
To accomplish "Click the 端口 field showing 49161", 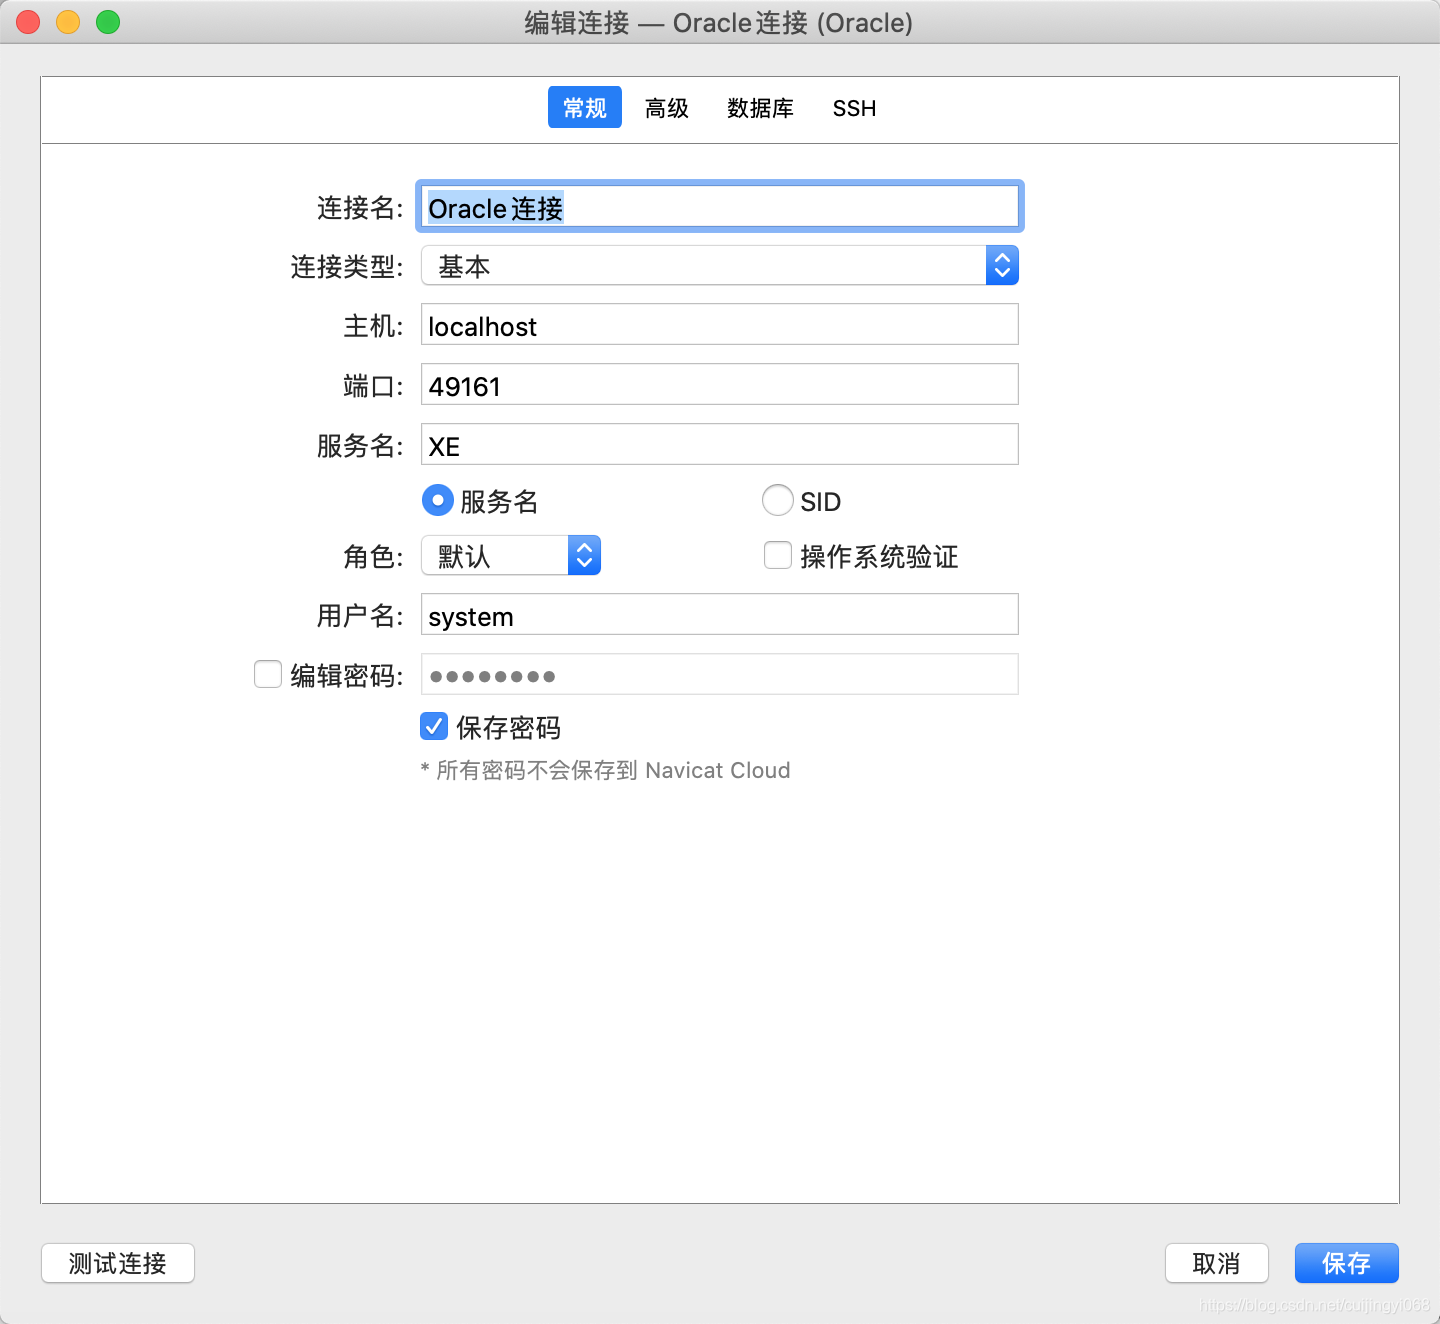I will (x=720, y=385).
